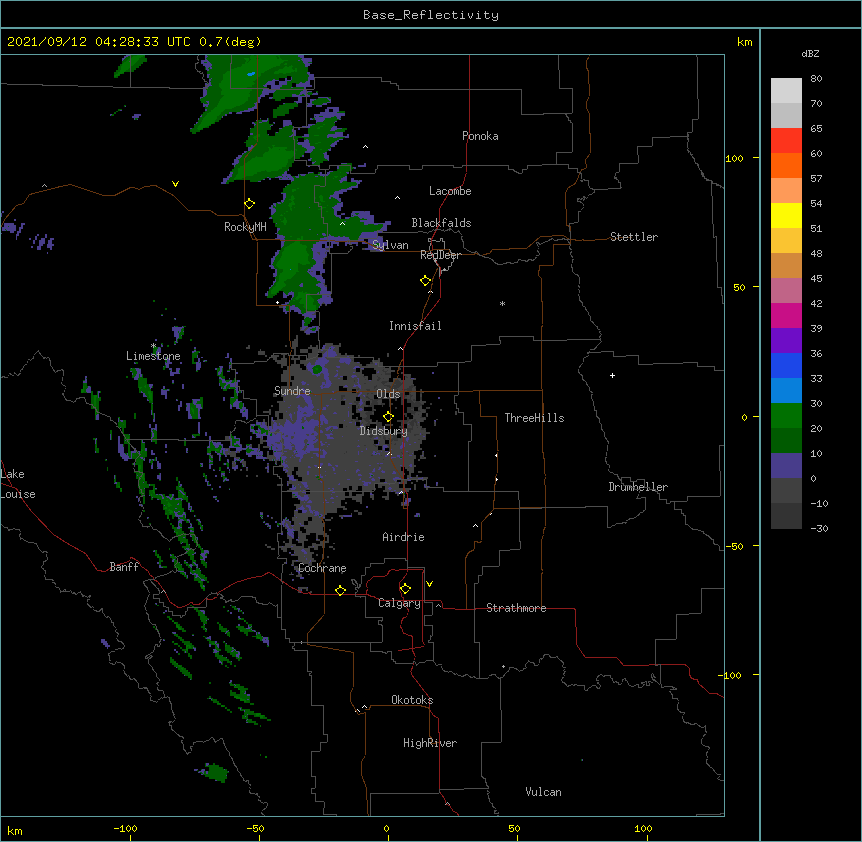Viewport: 862px width, 842px height.
Task: Select the bright green 20-30 dBZ swatch
Action: click(786, 416)
